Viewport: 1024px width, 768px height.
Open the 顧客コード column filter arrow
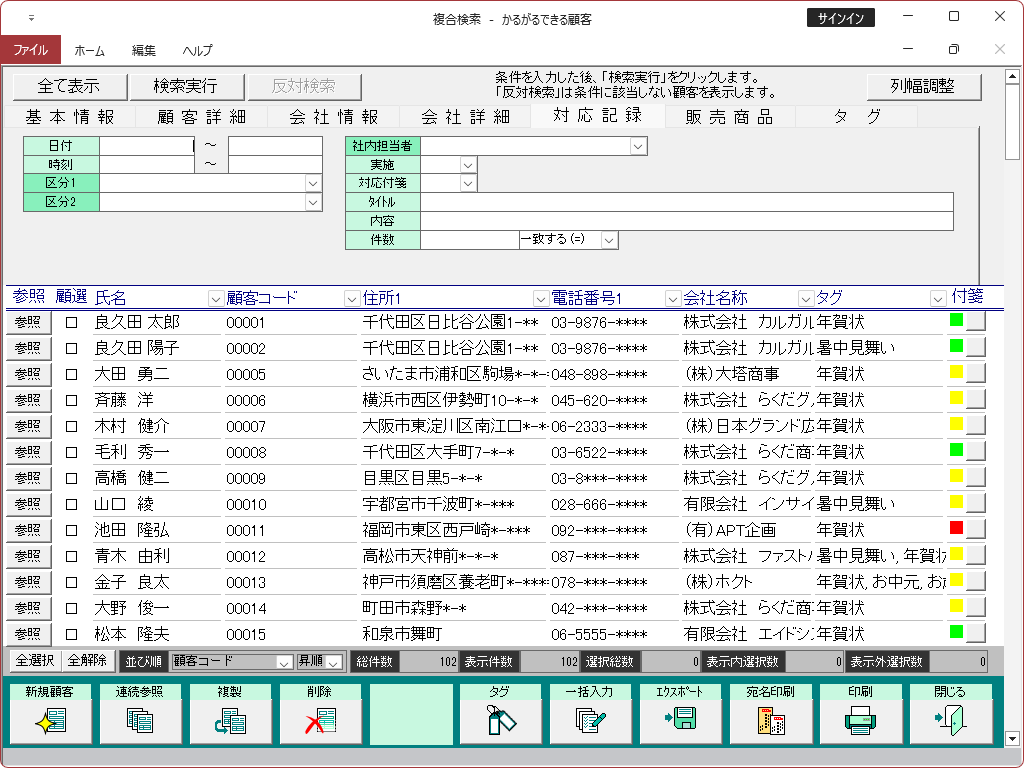351,298
